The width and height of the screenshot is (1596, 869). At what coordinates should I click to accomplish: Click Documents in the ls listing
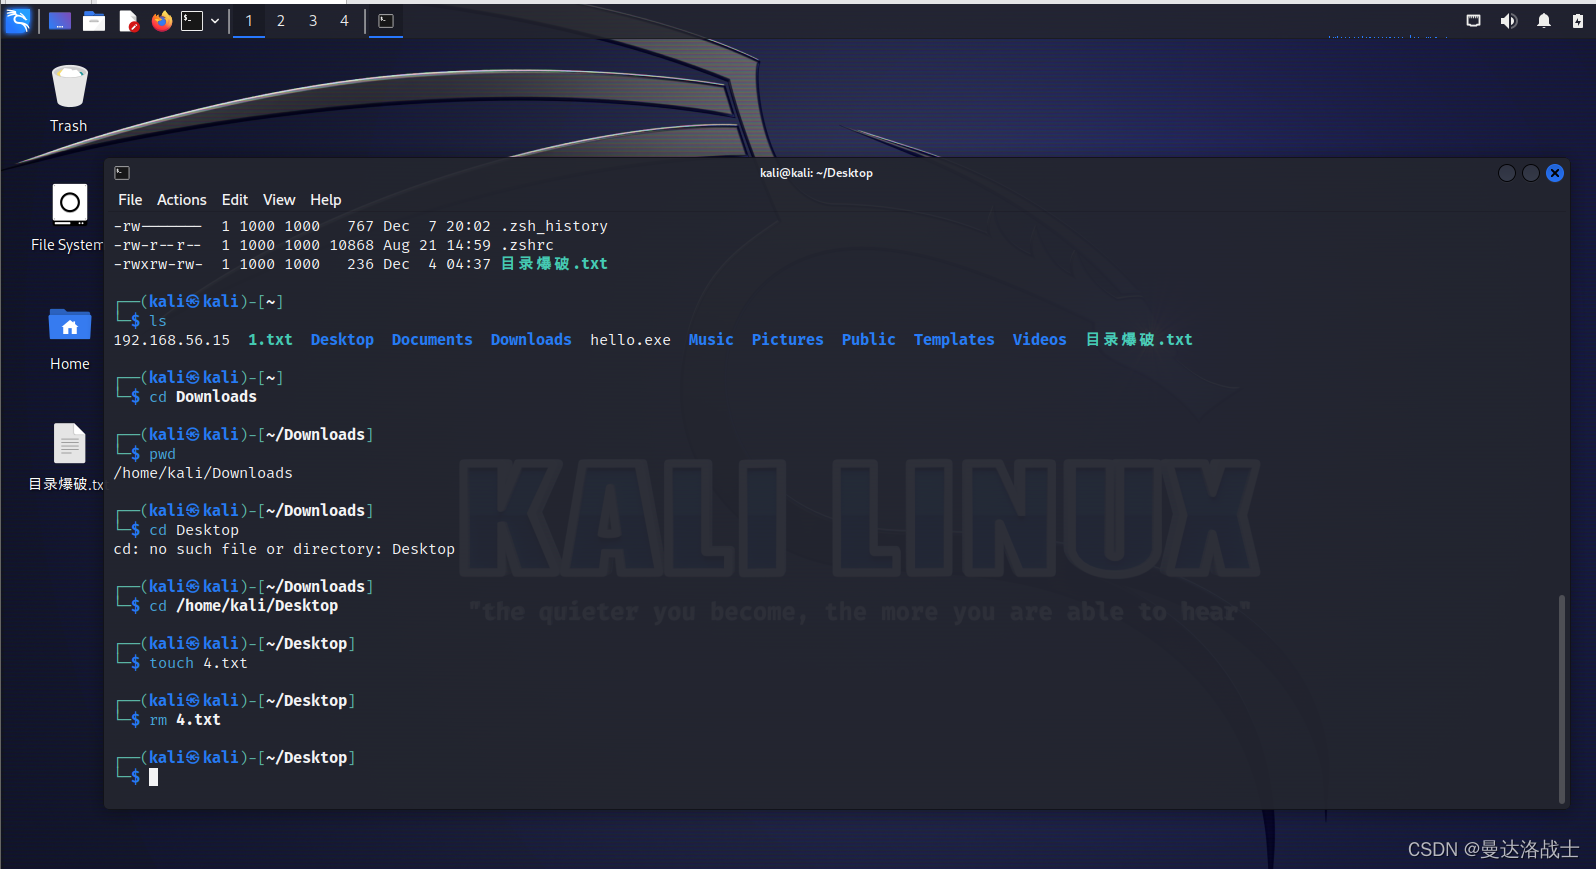432,340
